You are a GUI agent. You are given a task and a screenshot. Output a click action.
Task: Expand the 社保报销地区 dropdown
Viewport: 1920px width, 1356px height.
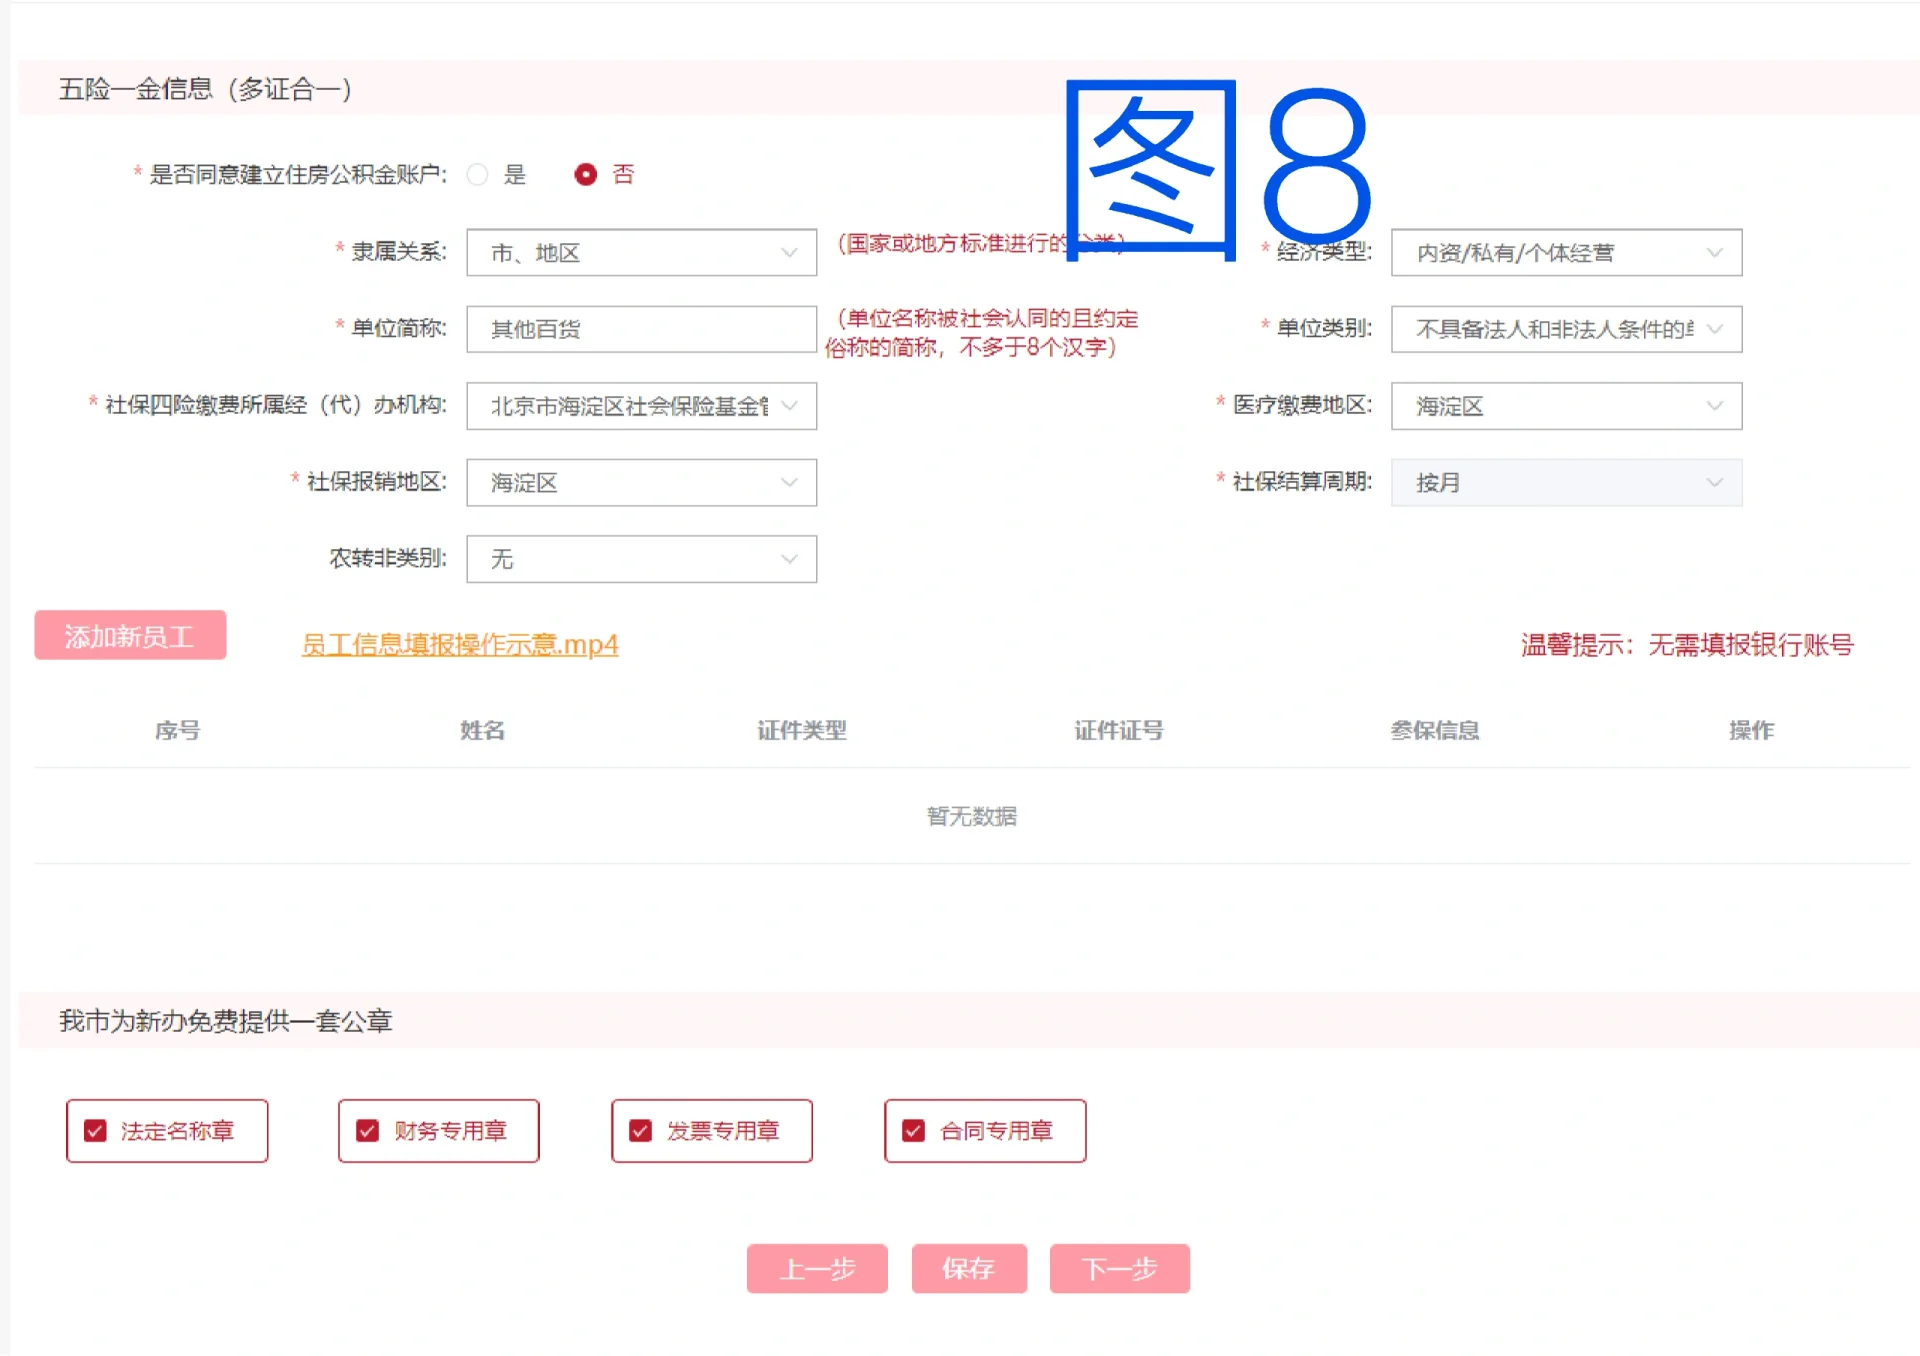point(641,483)
